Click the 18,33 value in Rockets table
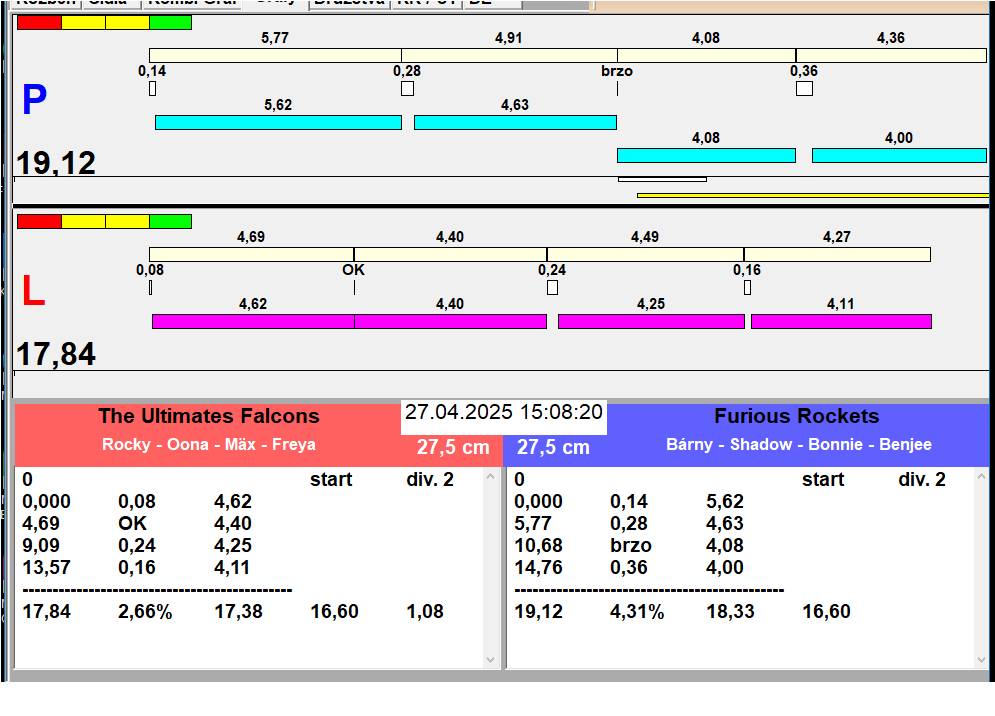Screen dimensions: 995x716 tap(730, 612)
